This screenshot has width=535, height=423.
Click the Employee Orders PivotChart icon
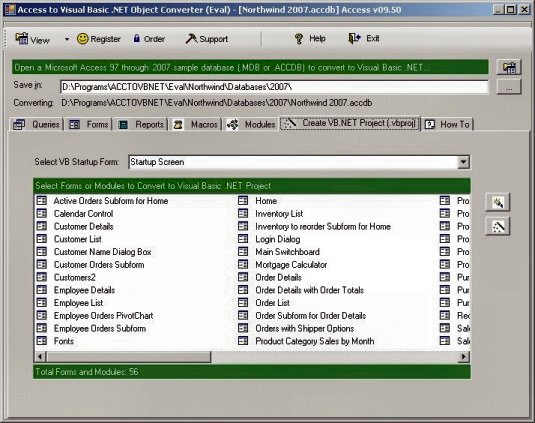tap(42, 315)
